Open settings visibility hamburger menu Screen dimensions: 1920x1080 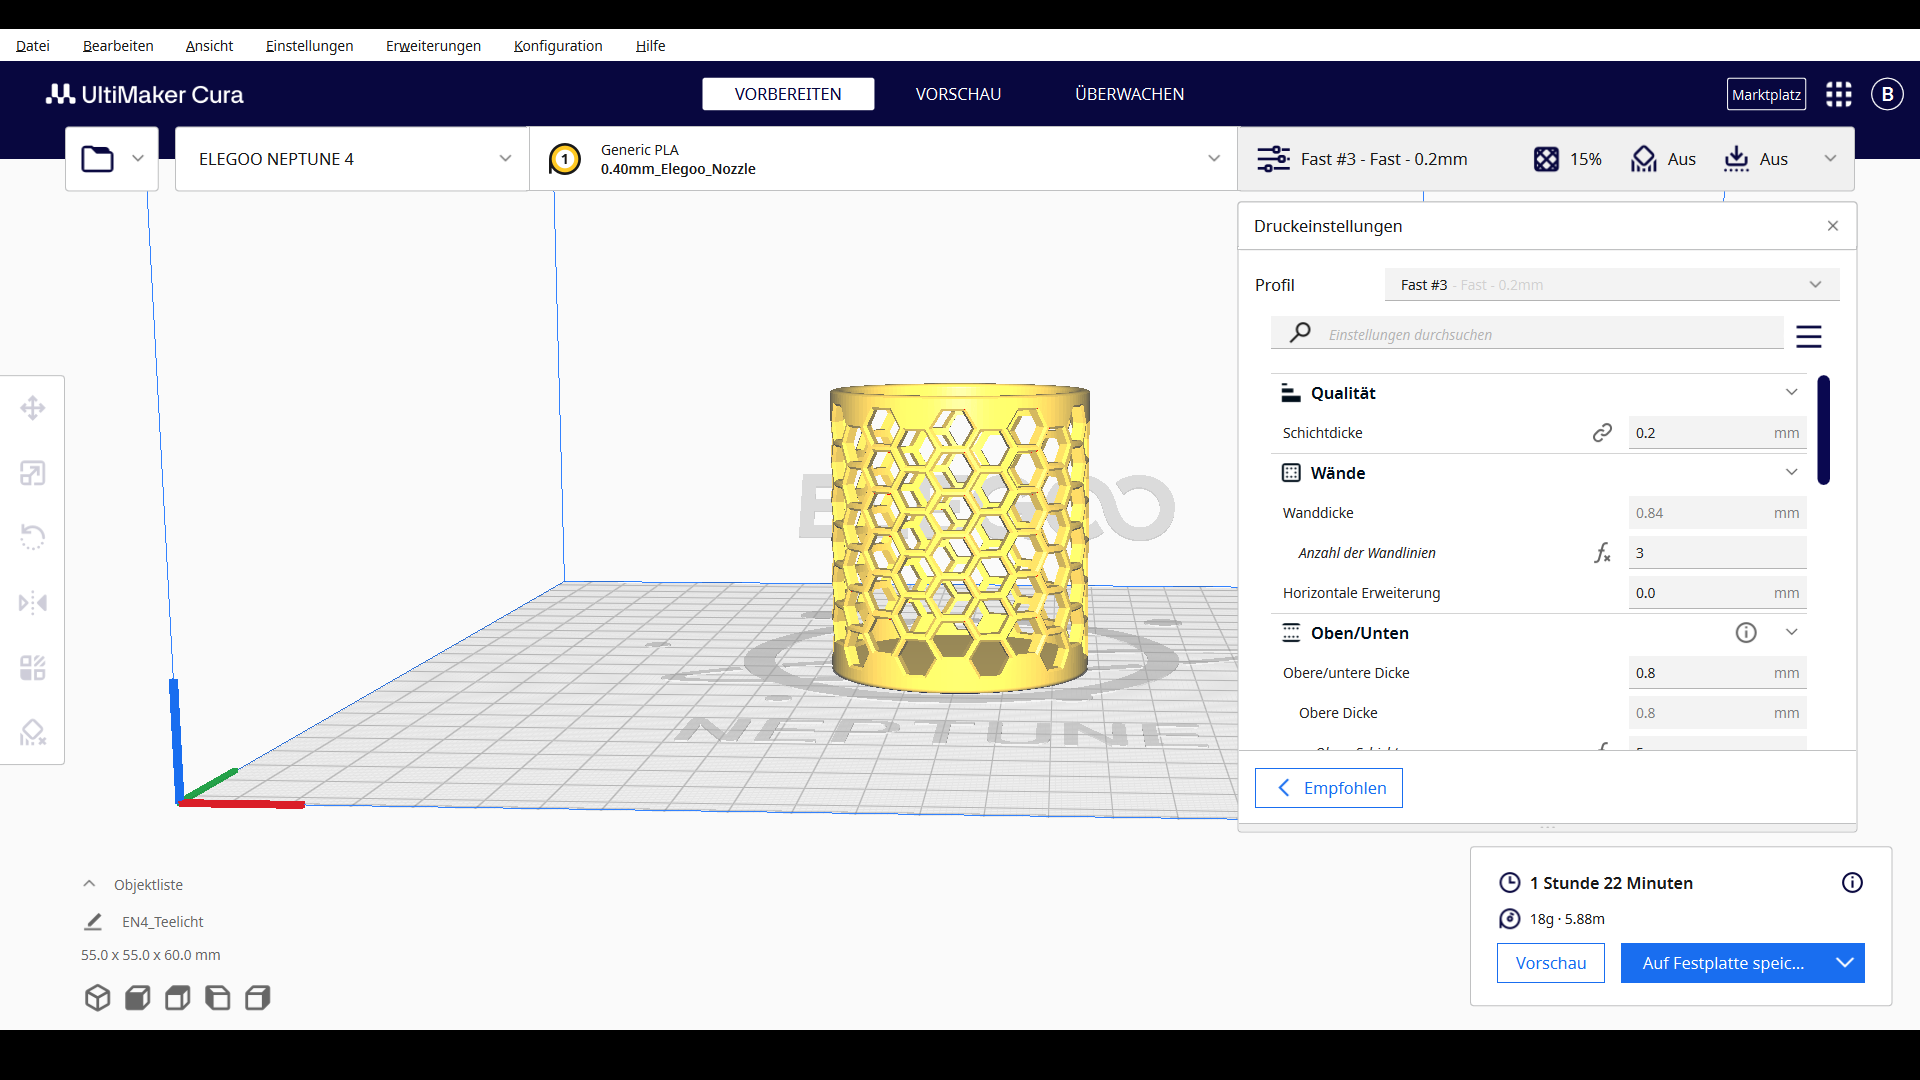click(x=1808, y=336)
